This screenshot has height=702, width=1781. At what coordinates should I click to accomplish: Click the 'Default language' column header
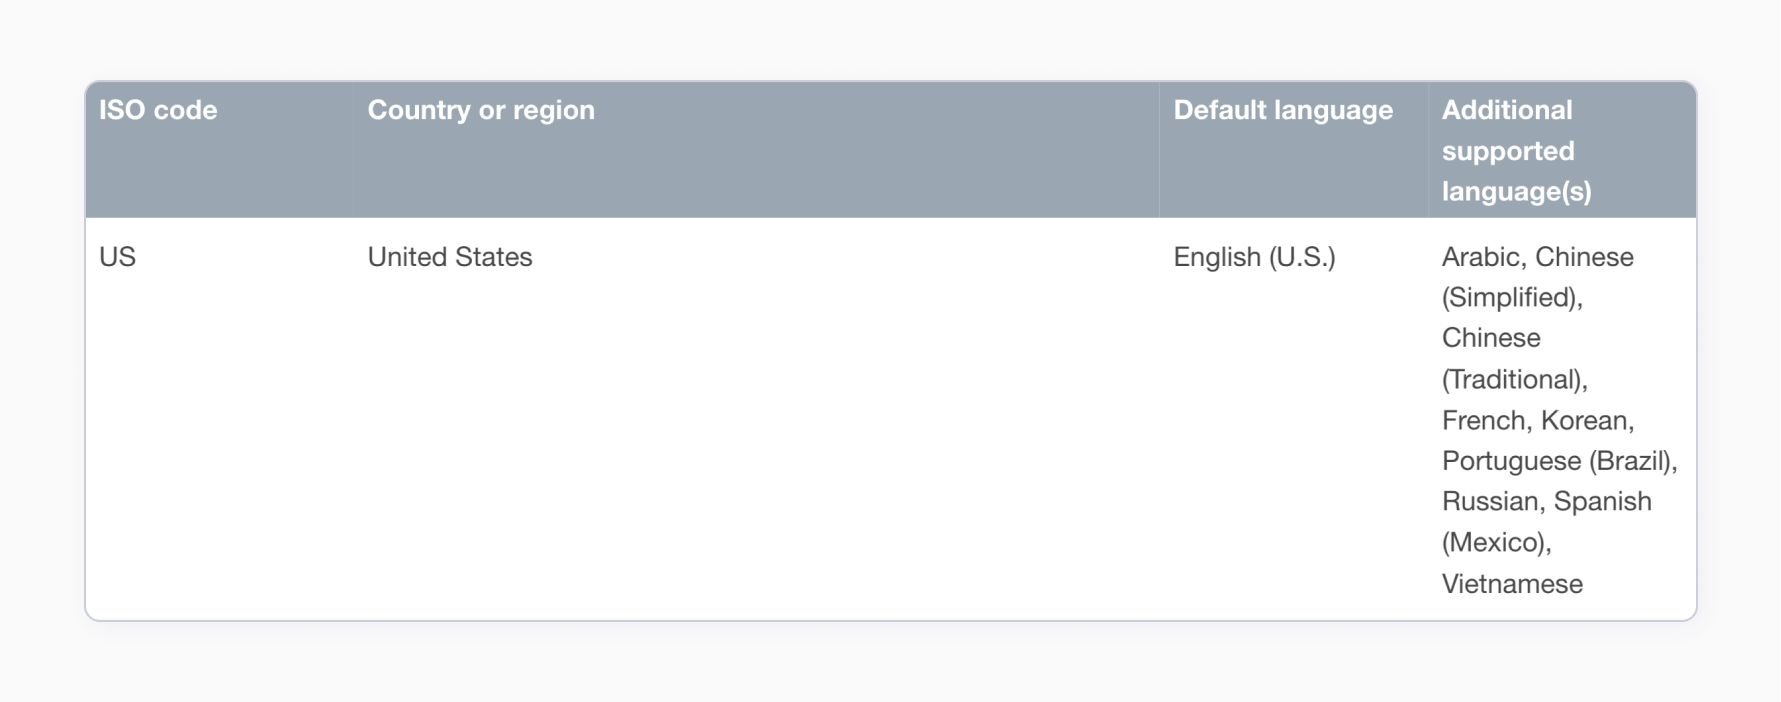click(1283, 110)
